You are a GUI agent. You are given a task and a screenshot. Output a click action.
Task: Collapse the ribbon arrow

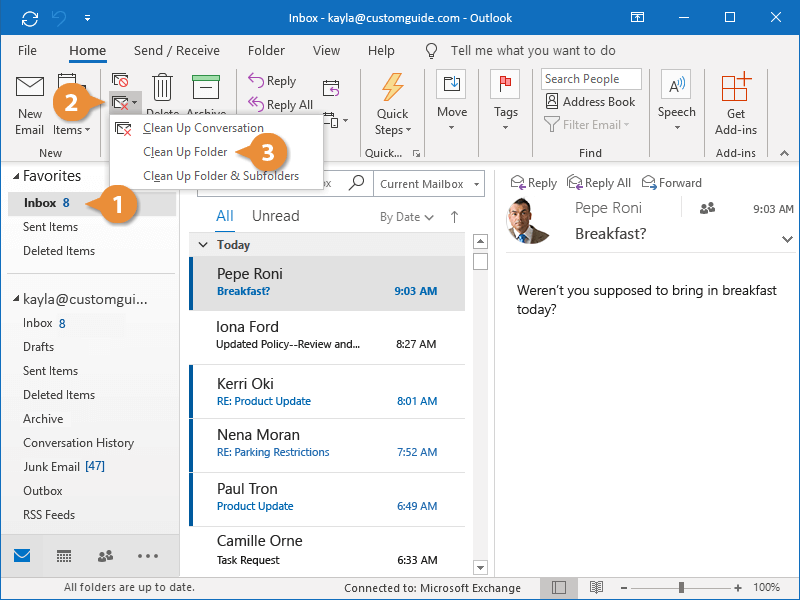784,153
